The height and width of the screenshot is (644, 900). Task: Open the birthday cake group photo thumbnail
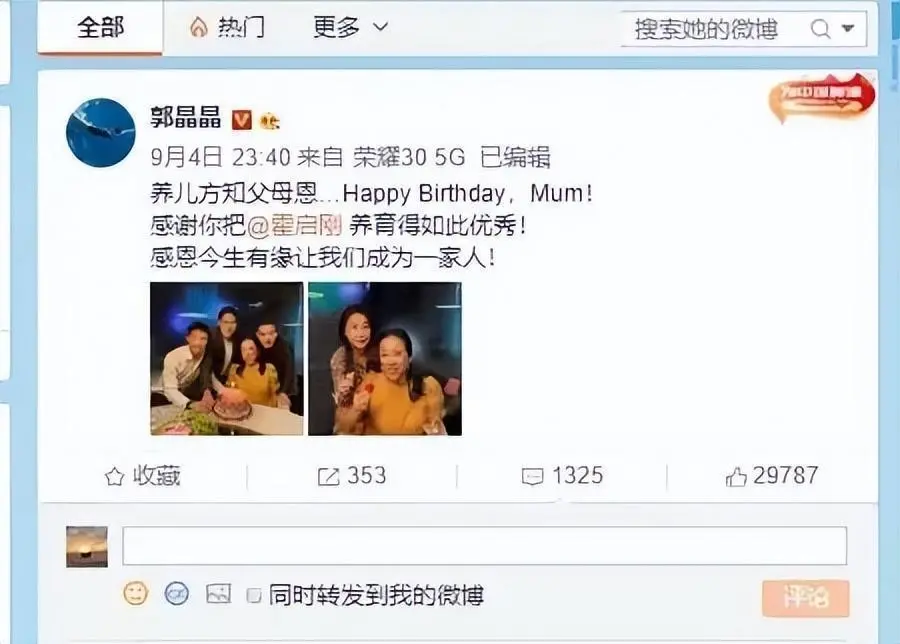[x=227, y=359]
